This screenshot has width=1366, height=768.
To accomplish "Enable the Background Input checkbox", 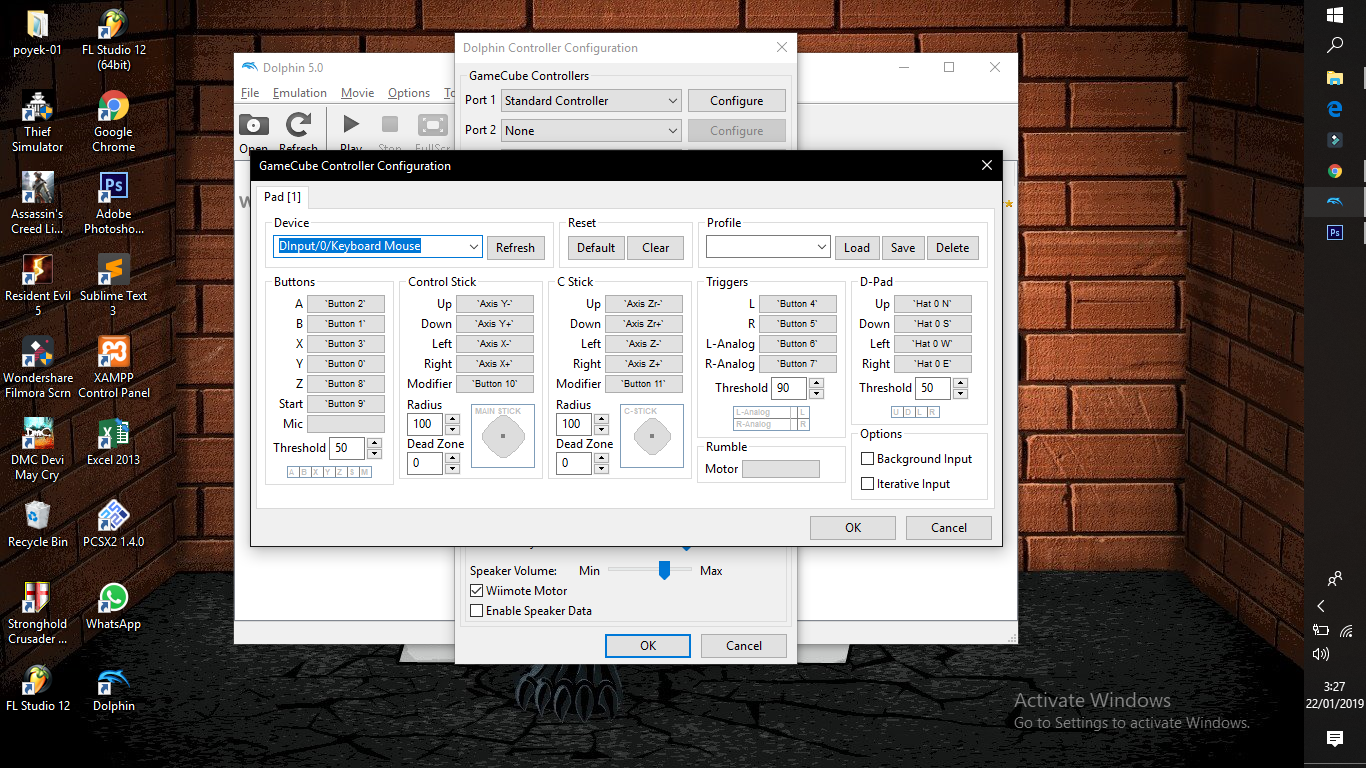I will point(868,459).
